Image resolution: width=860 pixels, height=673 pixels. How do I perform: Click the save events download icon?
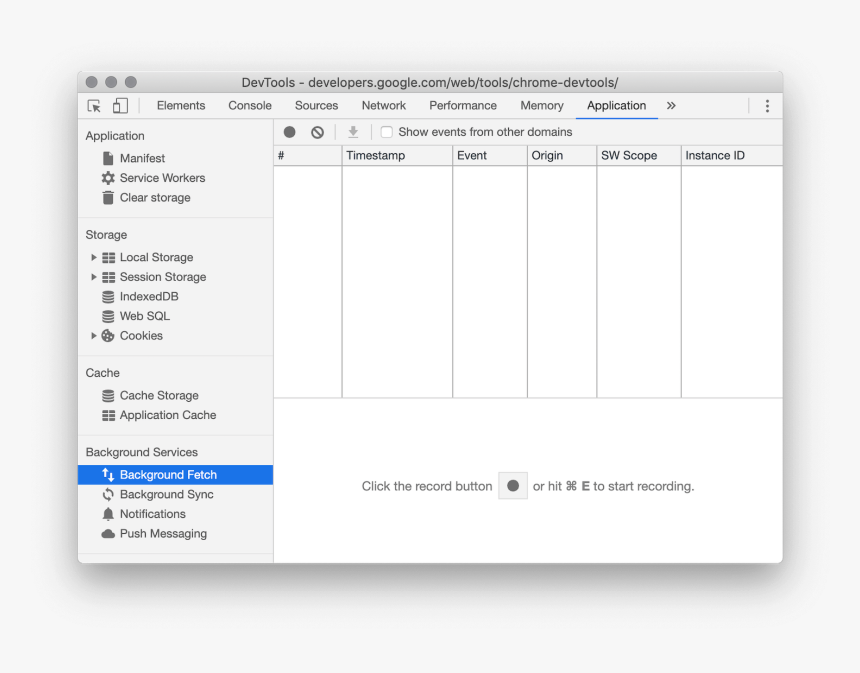352,131
